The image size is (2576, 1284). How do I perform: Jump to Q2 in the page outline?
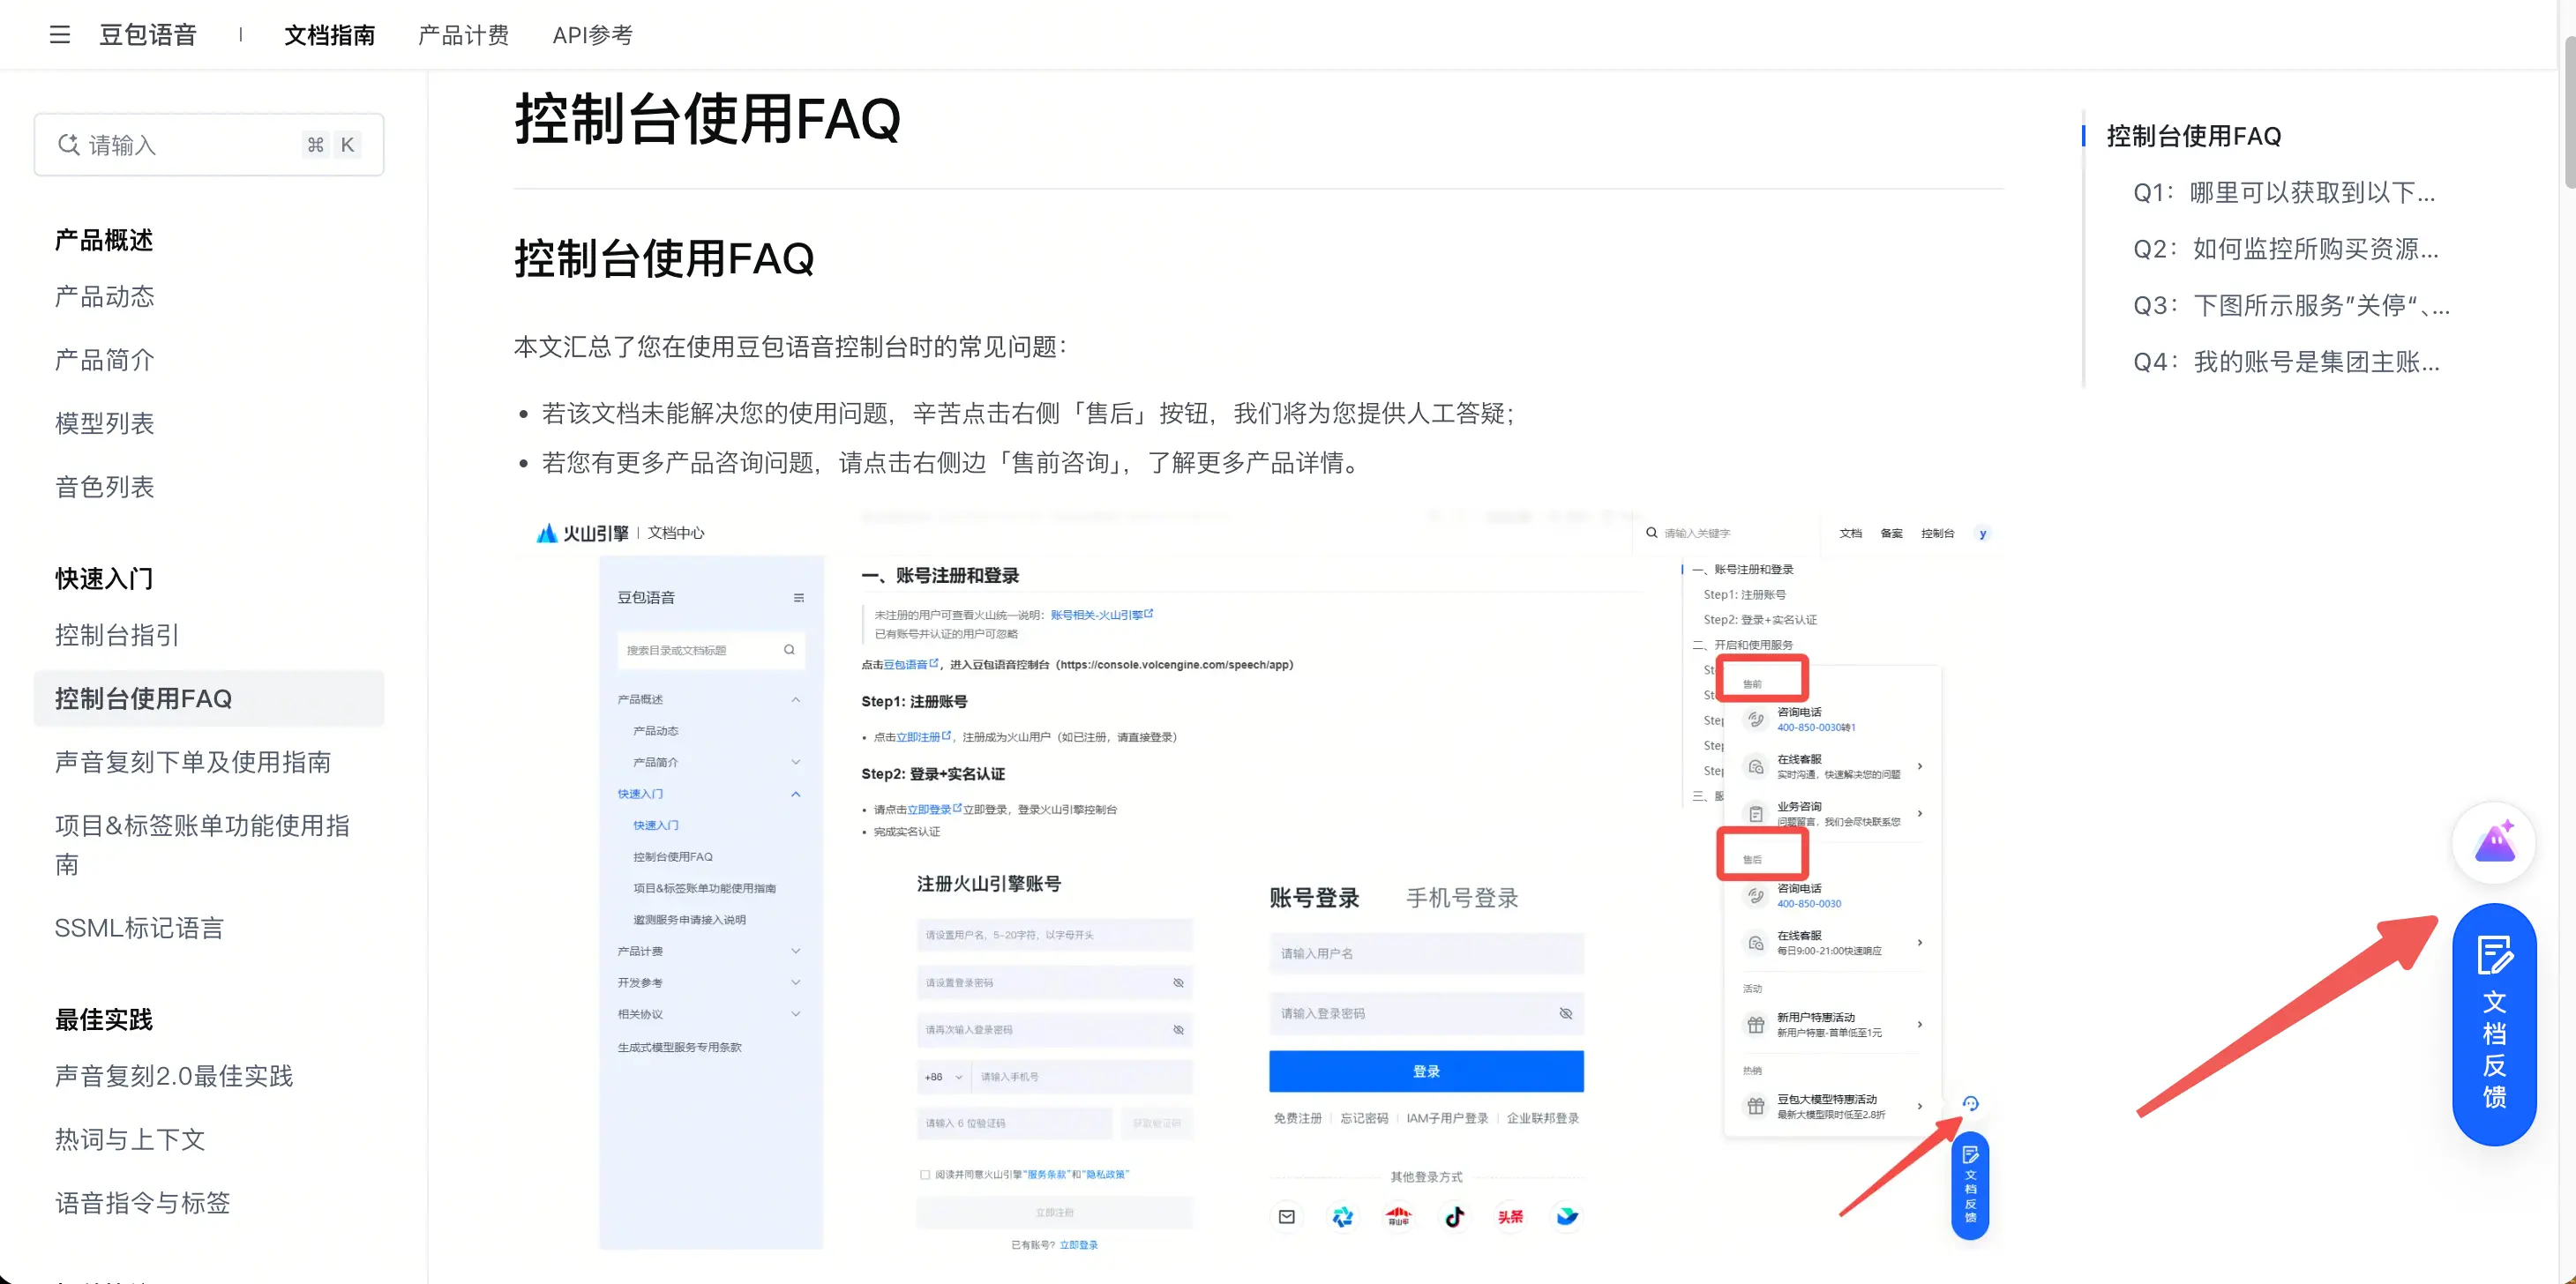click(x=2286, y=249)
